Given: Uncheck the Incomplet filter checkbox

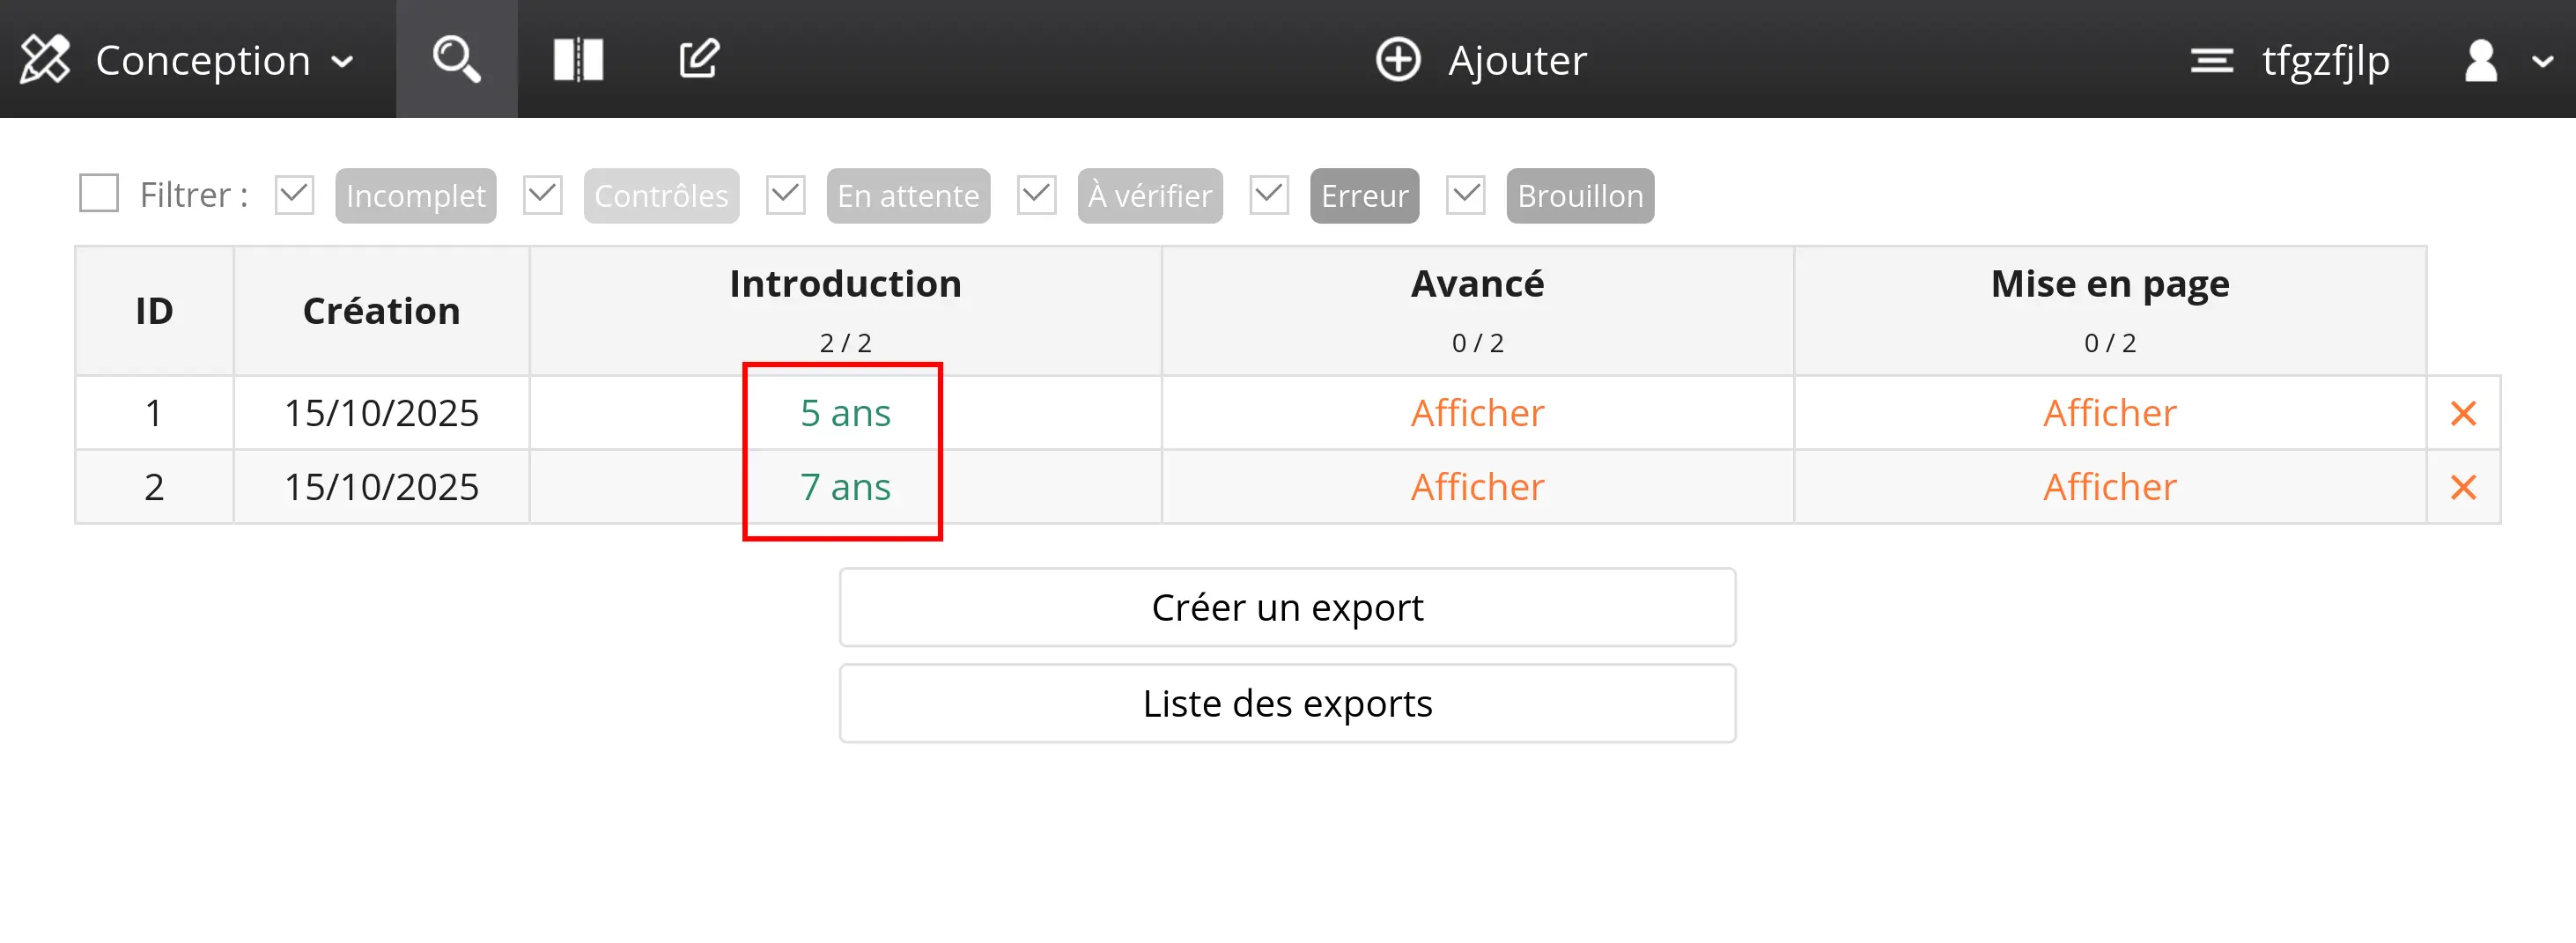Looking at the screenshot, I should tap(295, 195).
